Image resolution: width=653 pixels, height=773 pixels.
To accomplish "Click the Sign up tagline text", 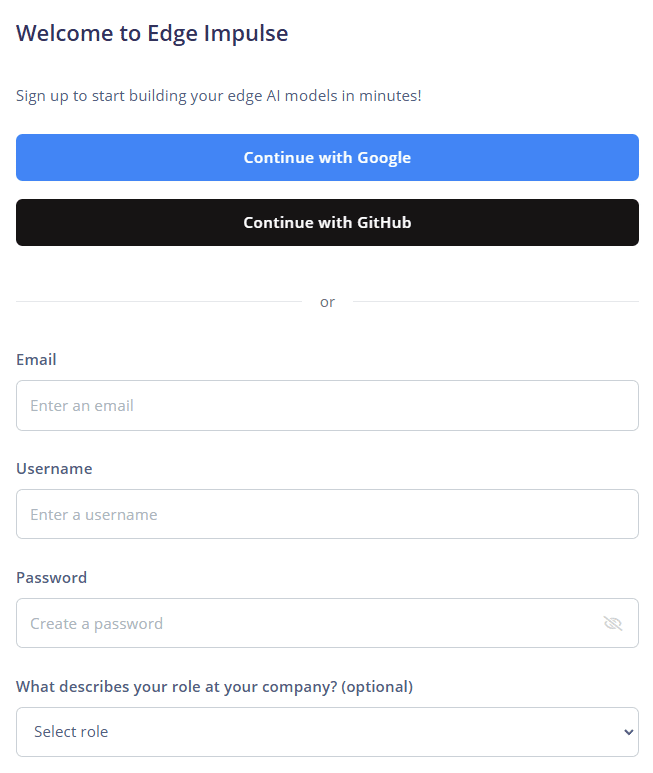I will [x=218, y=96].
